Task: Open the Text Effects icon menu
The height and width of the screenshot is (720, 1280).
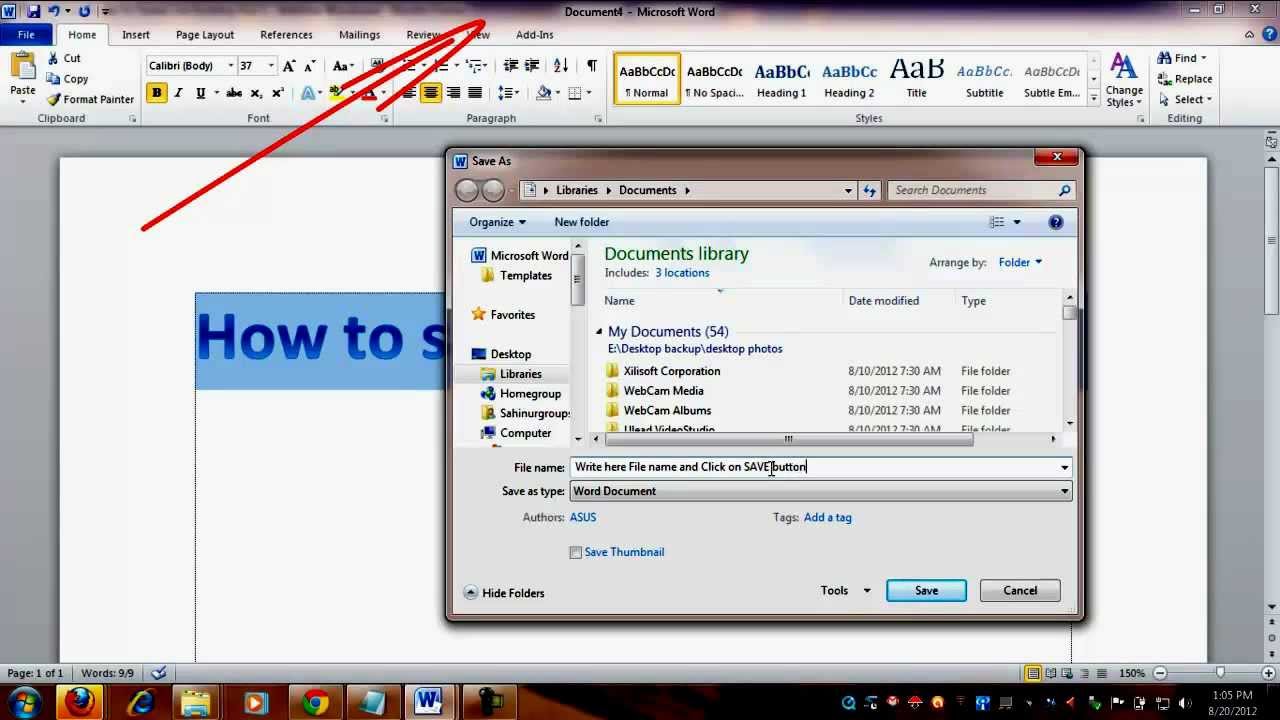Action: pyautogui.click(x=308, y=93)
